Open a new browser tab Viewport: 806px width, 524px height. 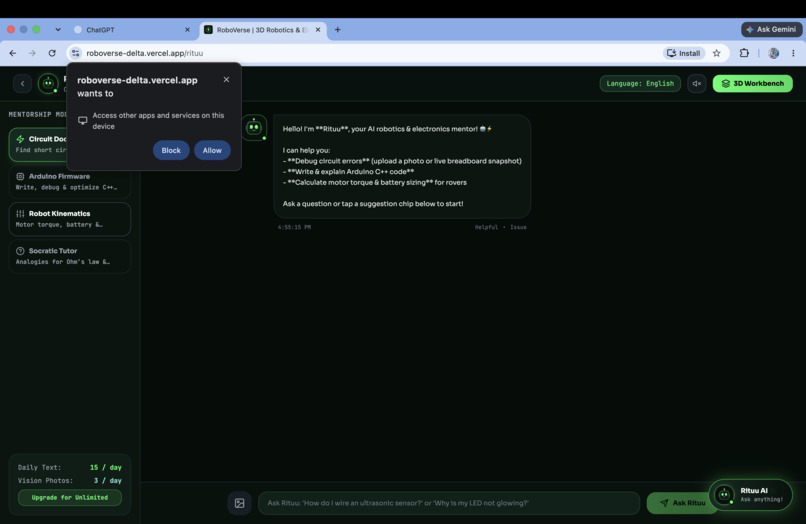tap(338, 30)
